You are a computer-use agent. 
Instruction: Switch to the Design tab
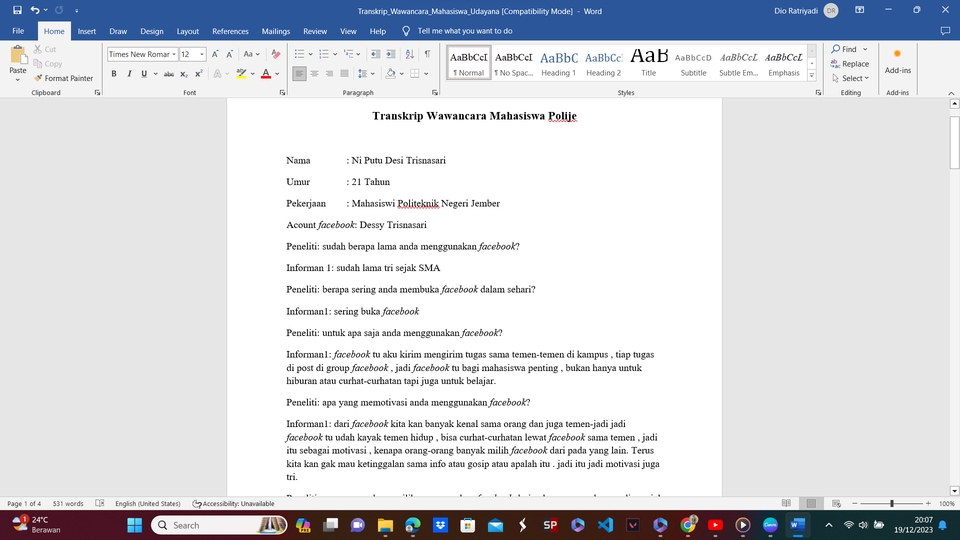(x=151, y=31)
